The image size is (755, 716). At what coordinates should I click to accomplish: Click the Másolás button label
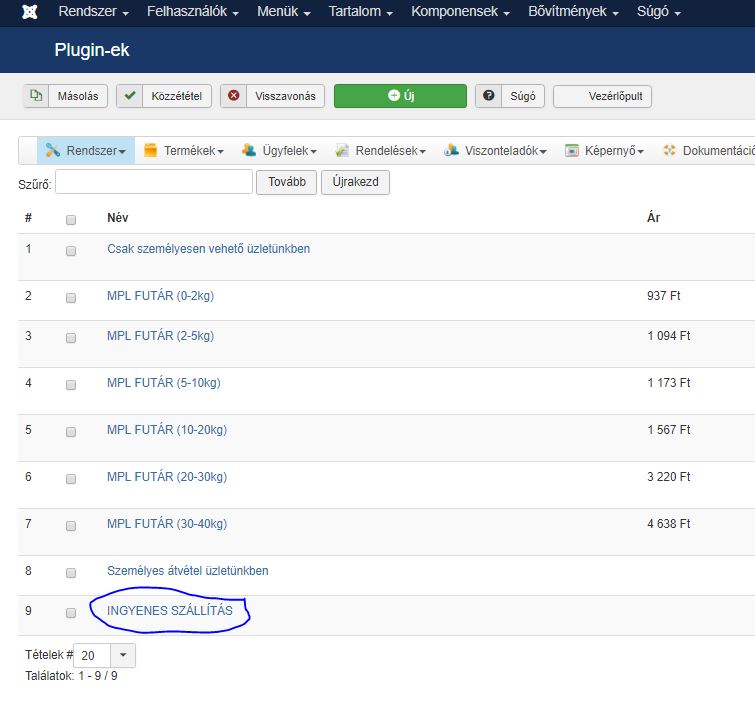78,96
